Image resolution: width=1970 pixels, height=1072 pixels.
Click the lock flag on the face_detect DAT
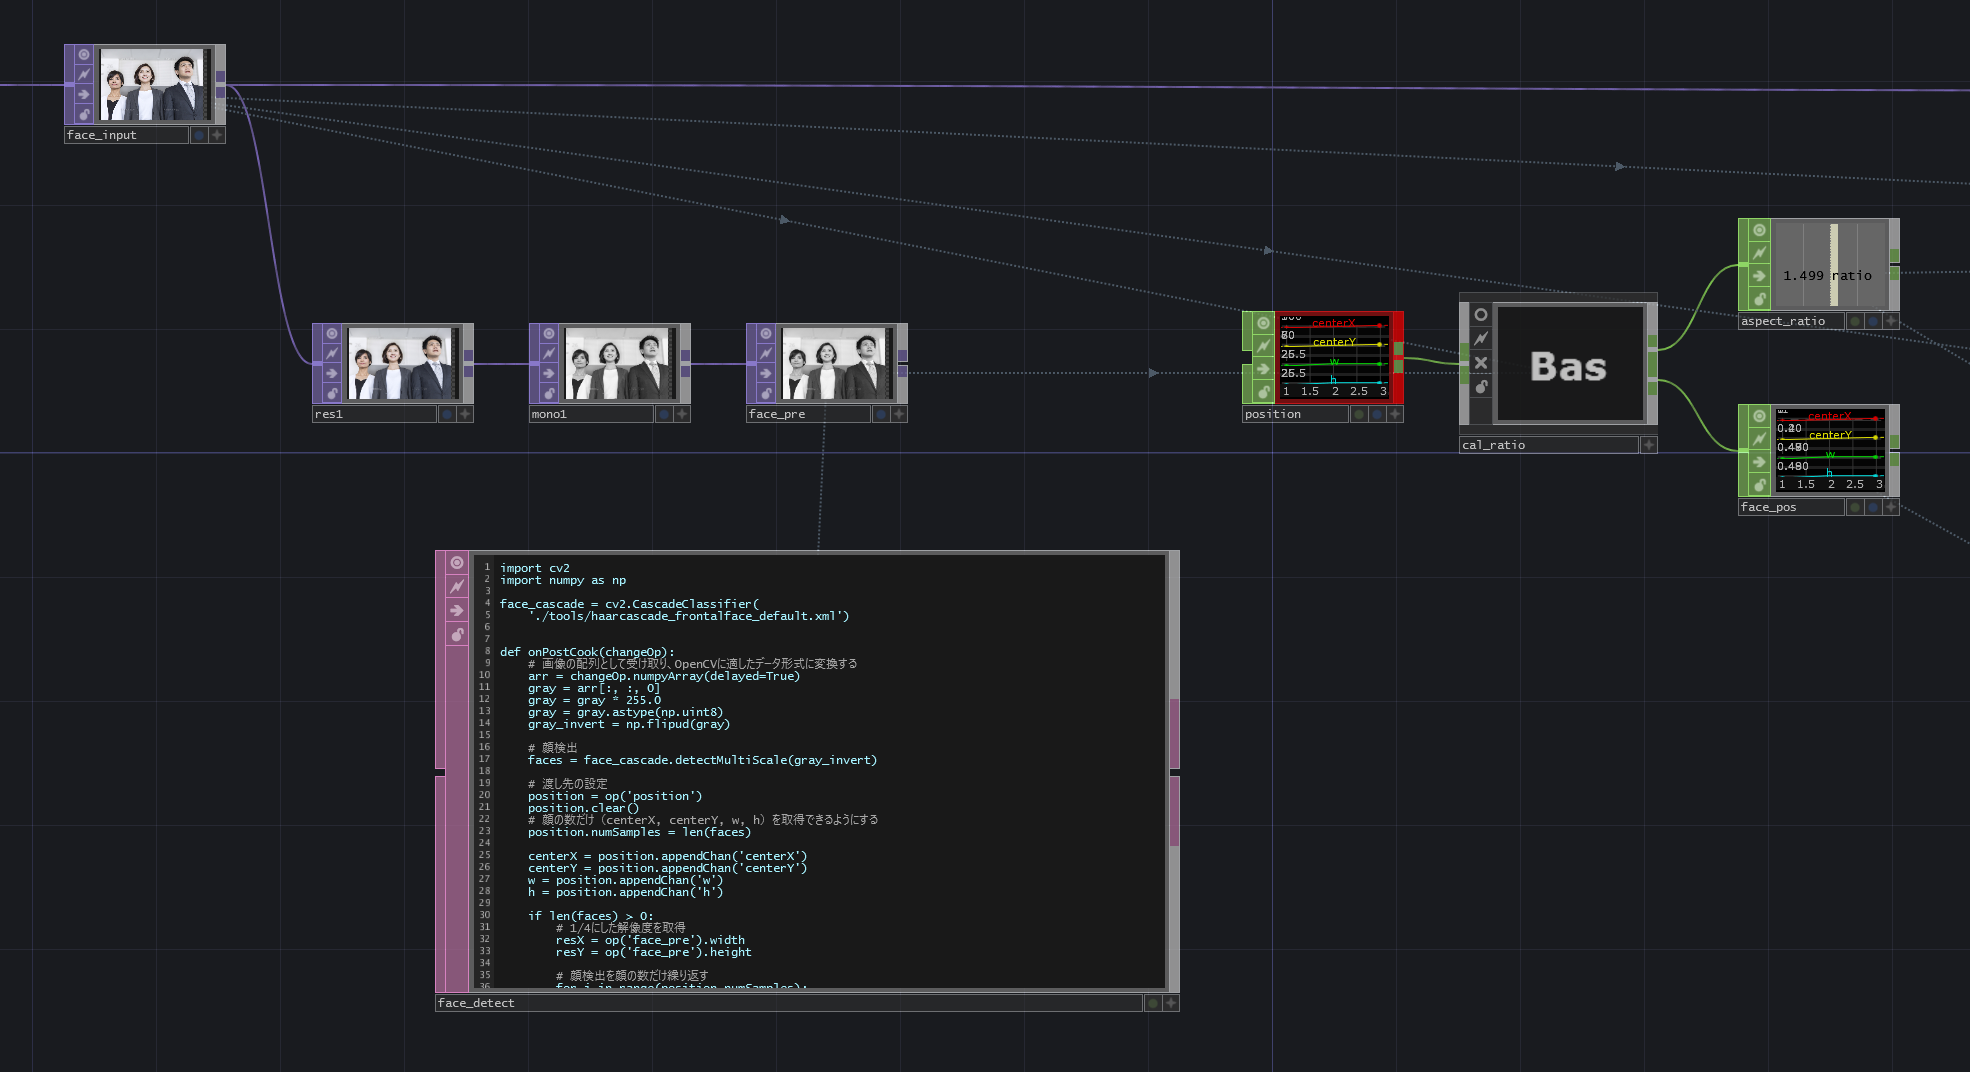pyautogui.click(x=456, y=634)
